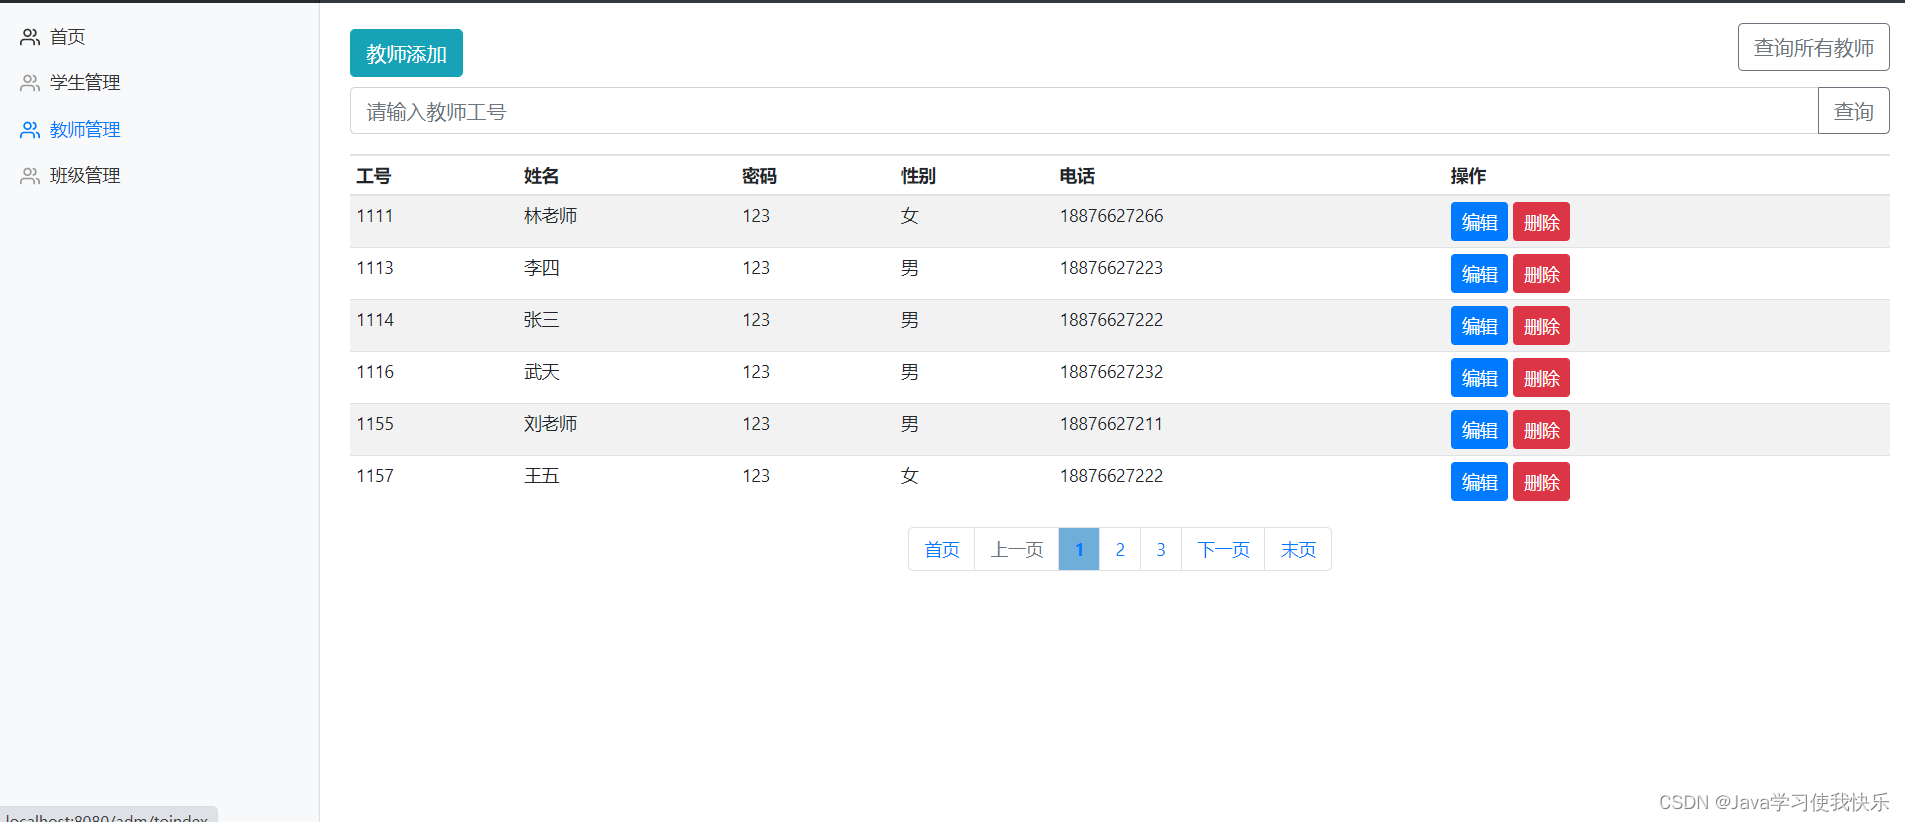Click job number cell 1113
Image resolution: width=1905 pixels, height=822 pixels.
click(x=375, y=268)
